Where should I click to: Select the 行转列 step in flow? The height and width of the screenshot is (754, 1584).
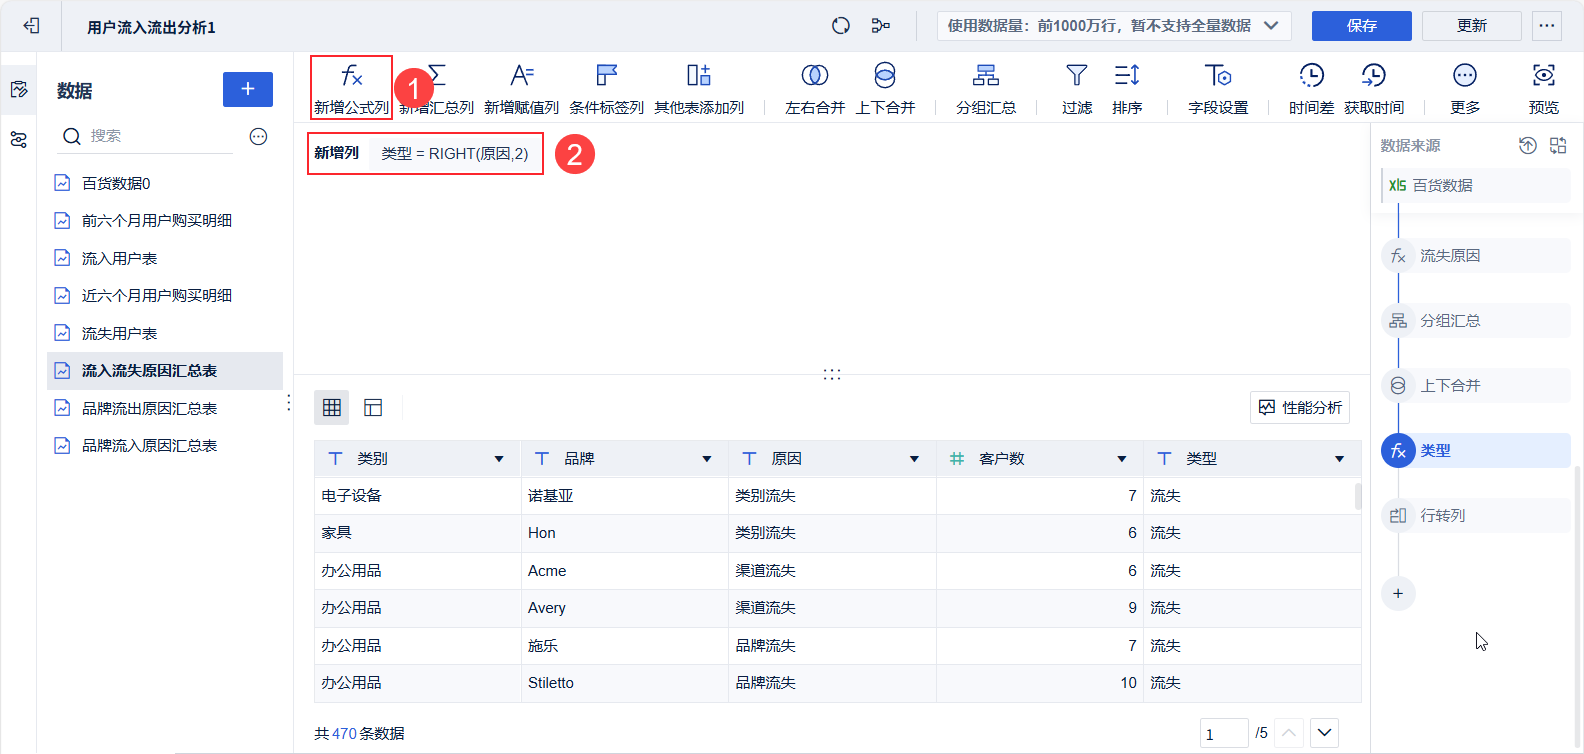click(x=1476, y=515)
